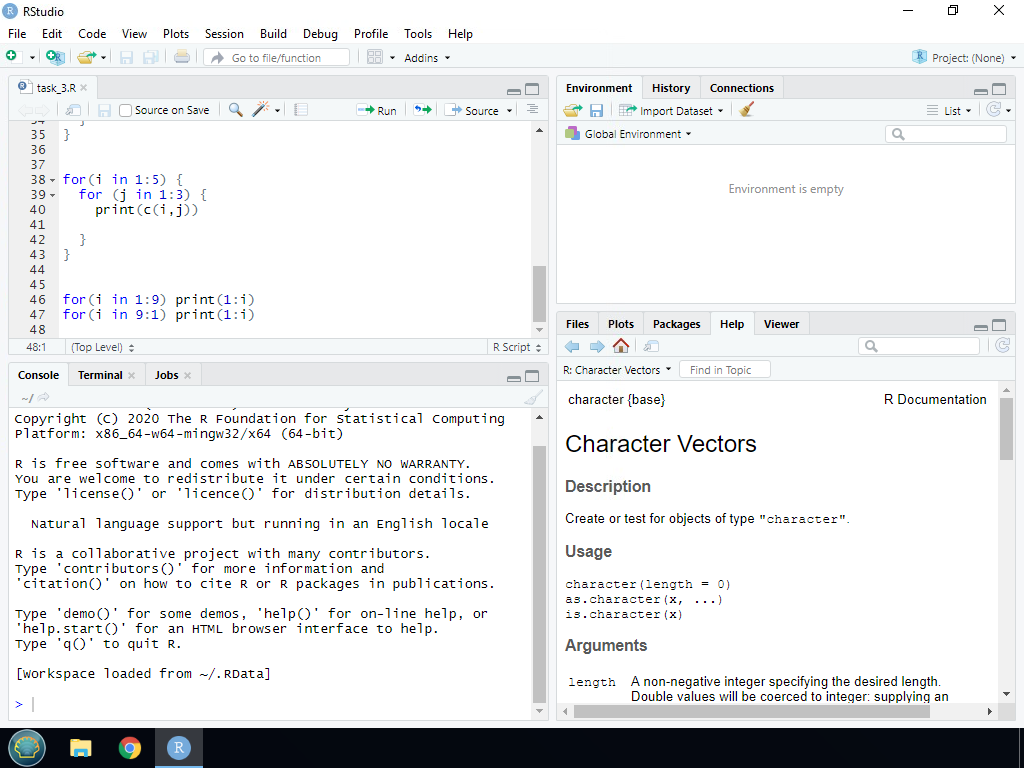
Task: Switch to the Packages tab
Action: pyautogui.click(x=676, y=324)
